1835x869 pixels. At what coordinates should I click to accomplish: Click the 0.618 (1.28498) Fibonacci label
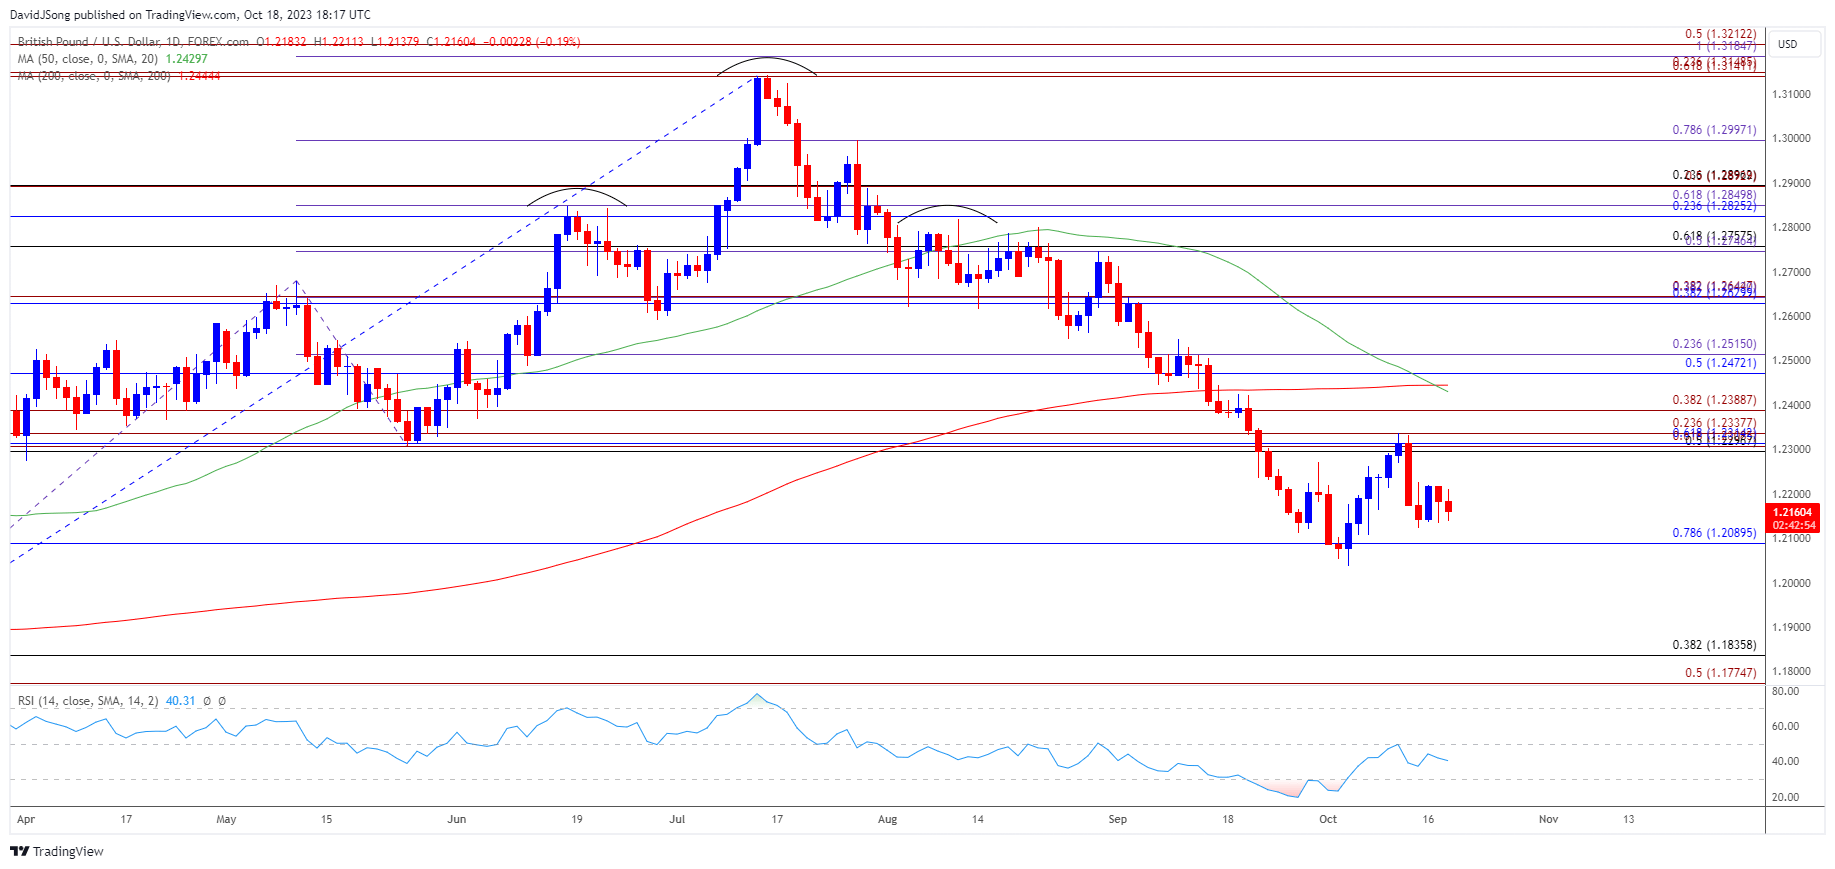tap(1714, 195)
